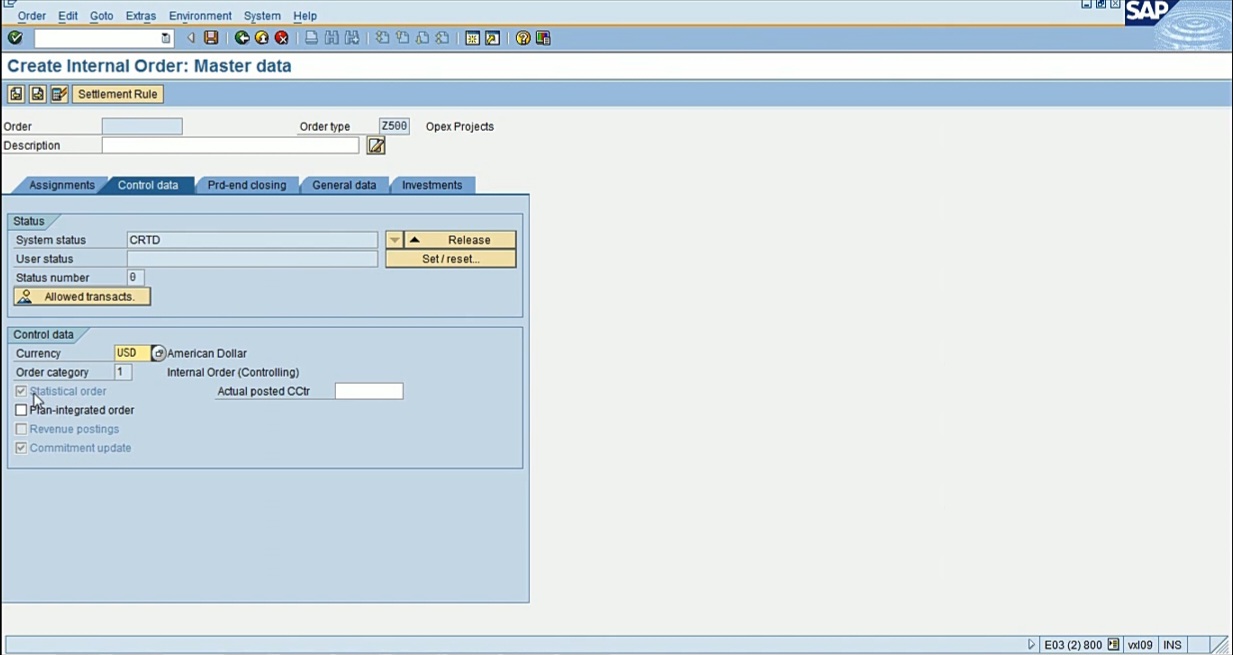Toggle the Statistical order checkbox

tap(21, 391)
